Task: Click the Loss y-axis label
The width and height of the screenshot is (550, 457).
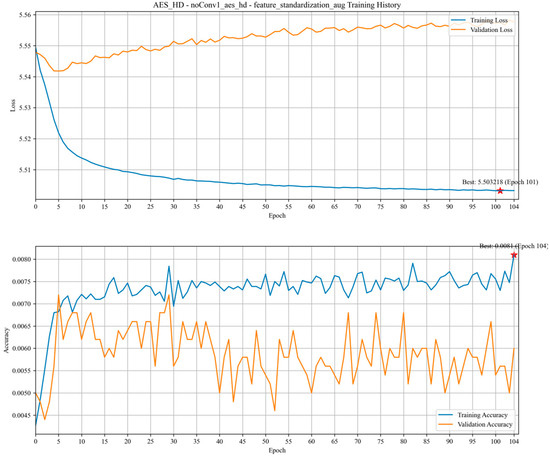Action: [13, 106]
